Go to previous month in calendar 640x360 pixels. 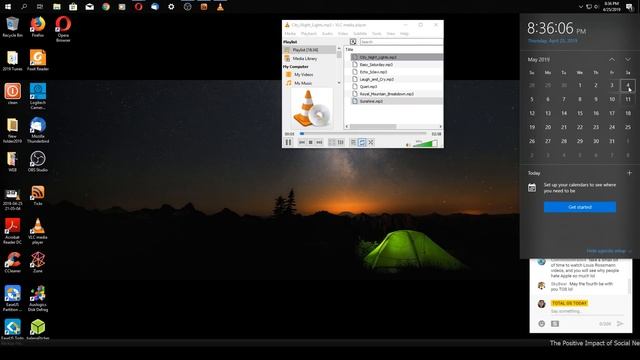point(612,60)
